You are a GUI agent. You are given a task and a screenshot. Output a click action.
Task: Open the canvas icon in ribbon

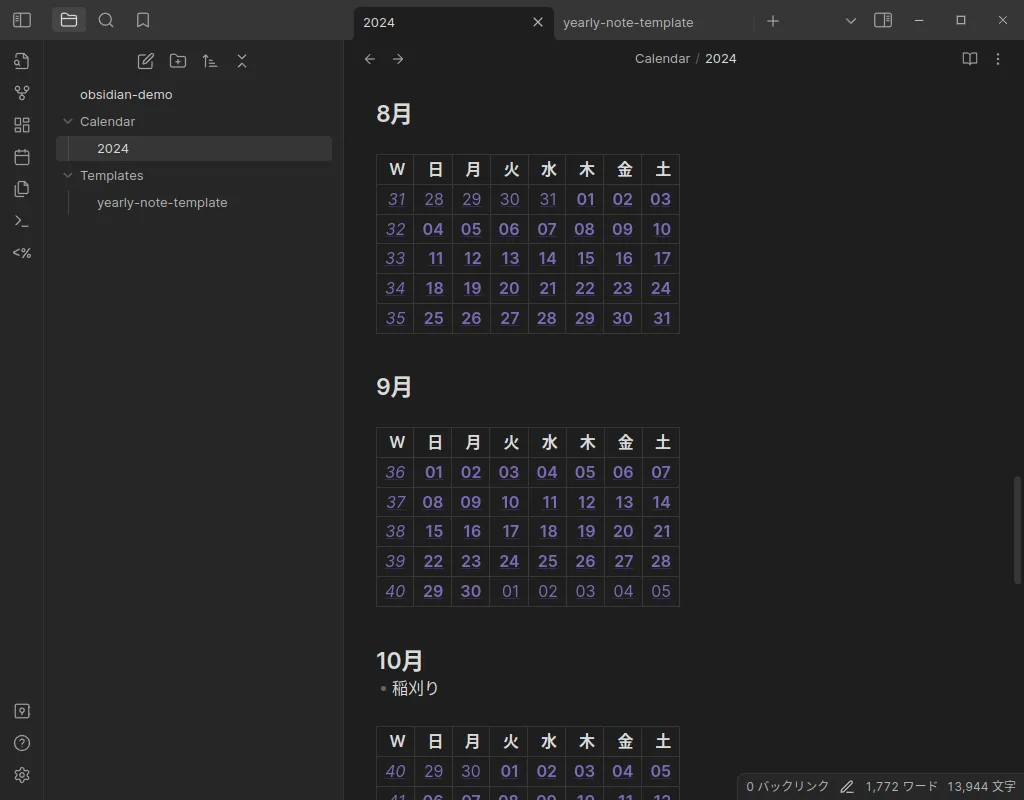[x=22, y=125]
